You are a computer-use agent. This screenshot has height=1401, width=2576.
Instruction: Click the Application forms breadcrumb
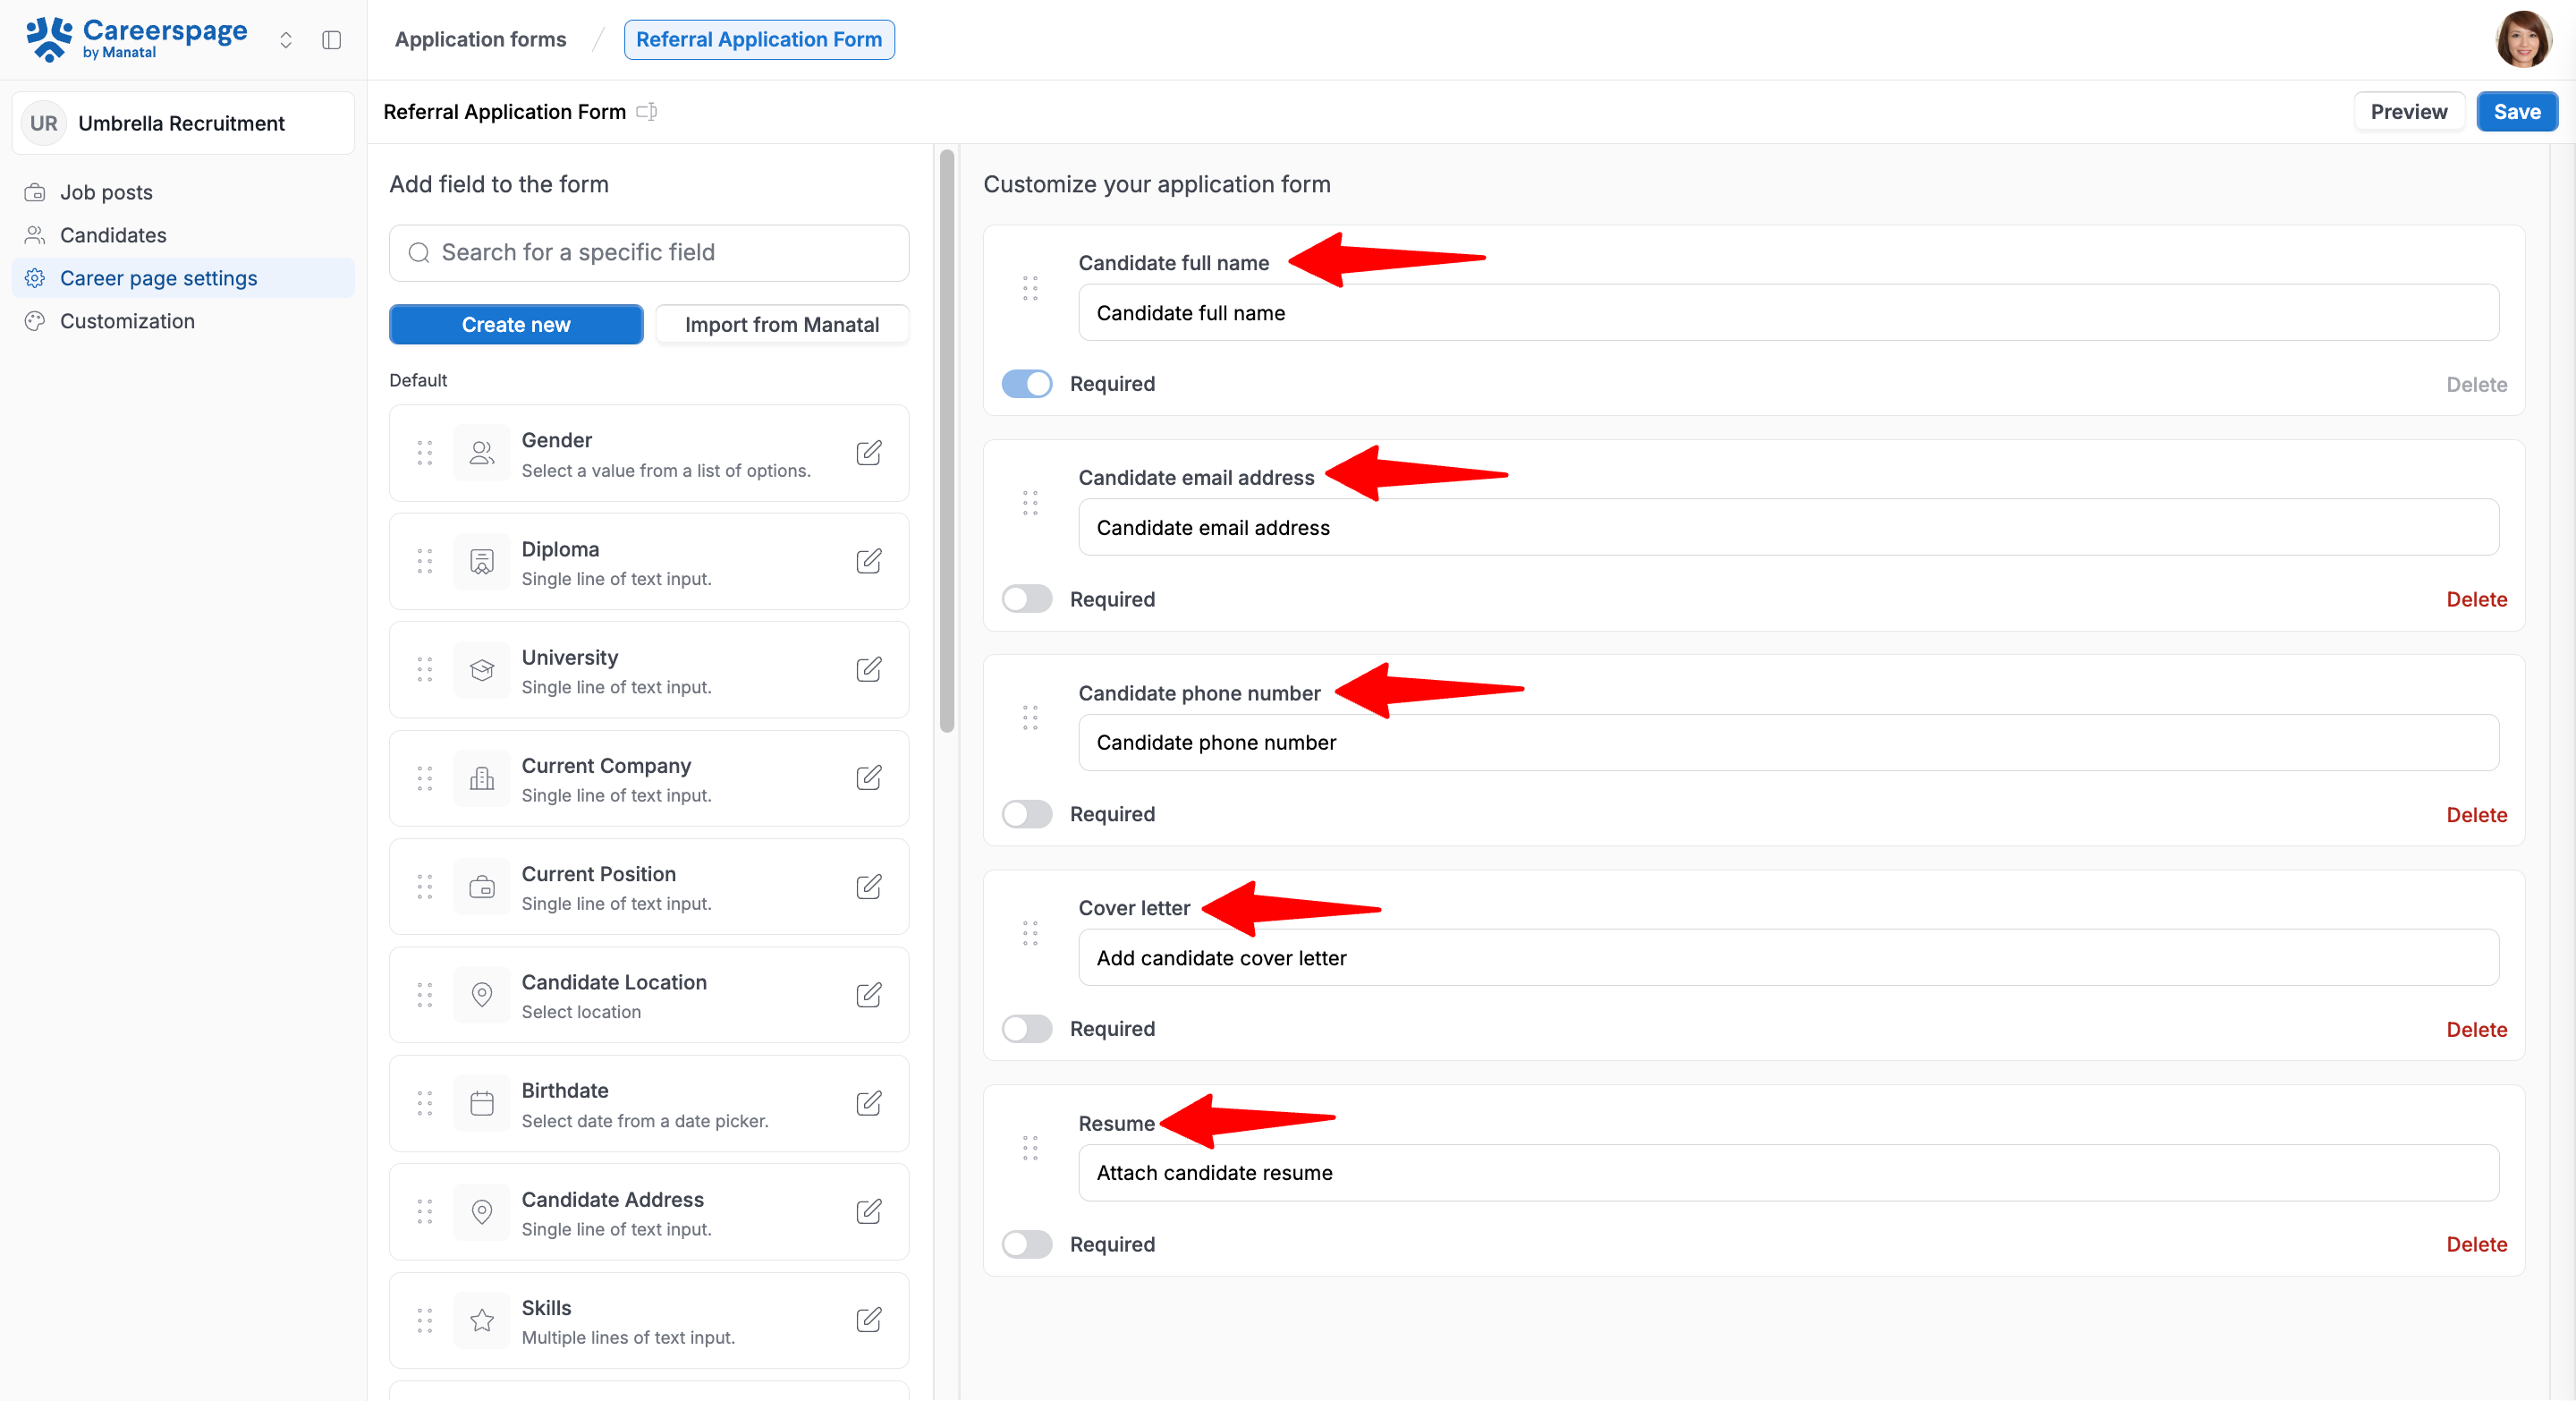coord(480,39)
